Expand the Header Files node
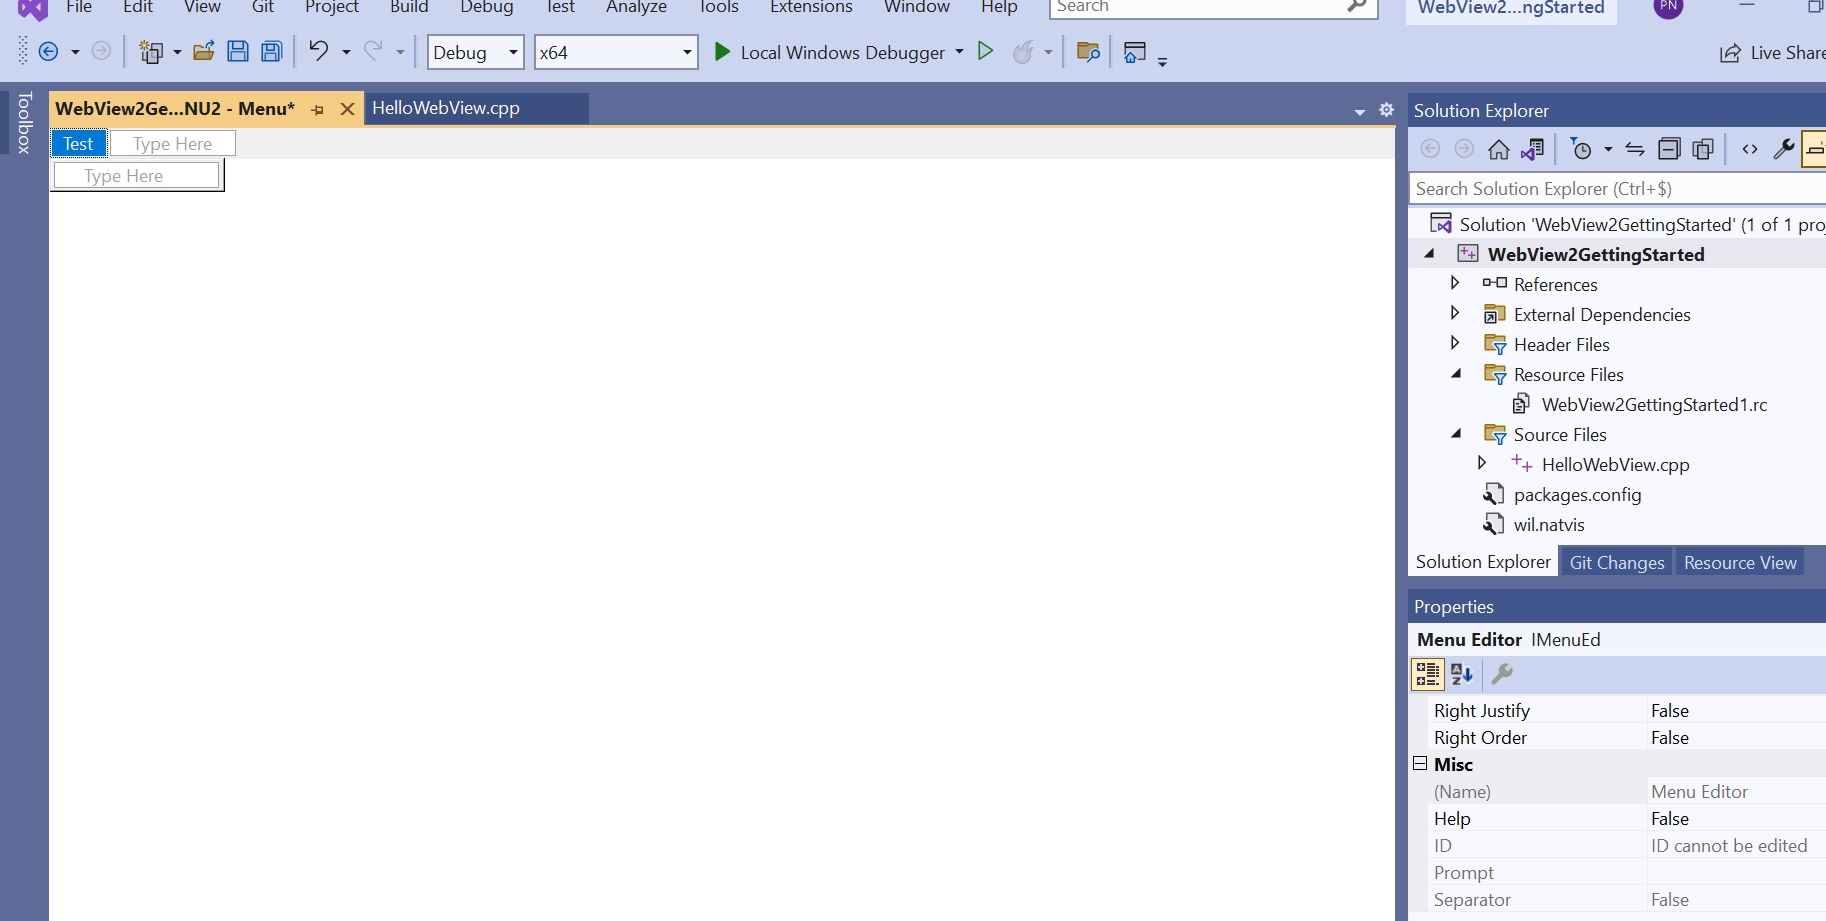Image resolution: width=1826 pixels, height=921 pixels. click(1455, 343)
